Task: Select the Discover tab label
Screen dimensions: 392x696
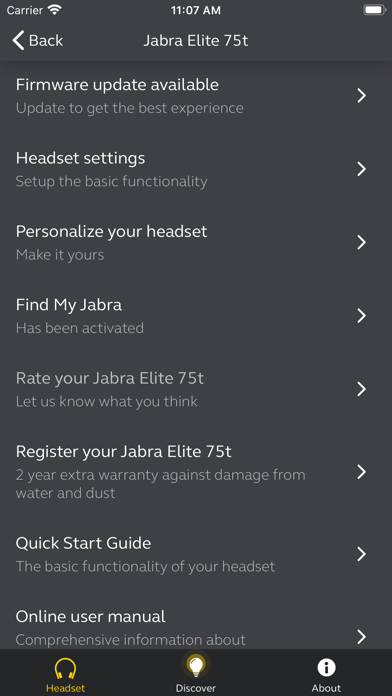Action: [196, 688]
